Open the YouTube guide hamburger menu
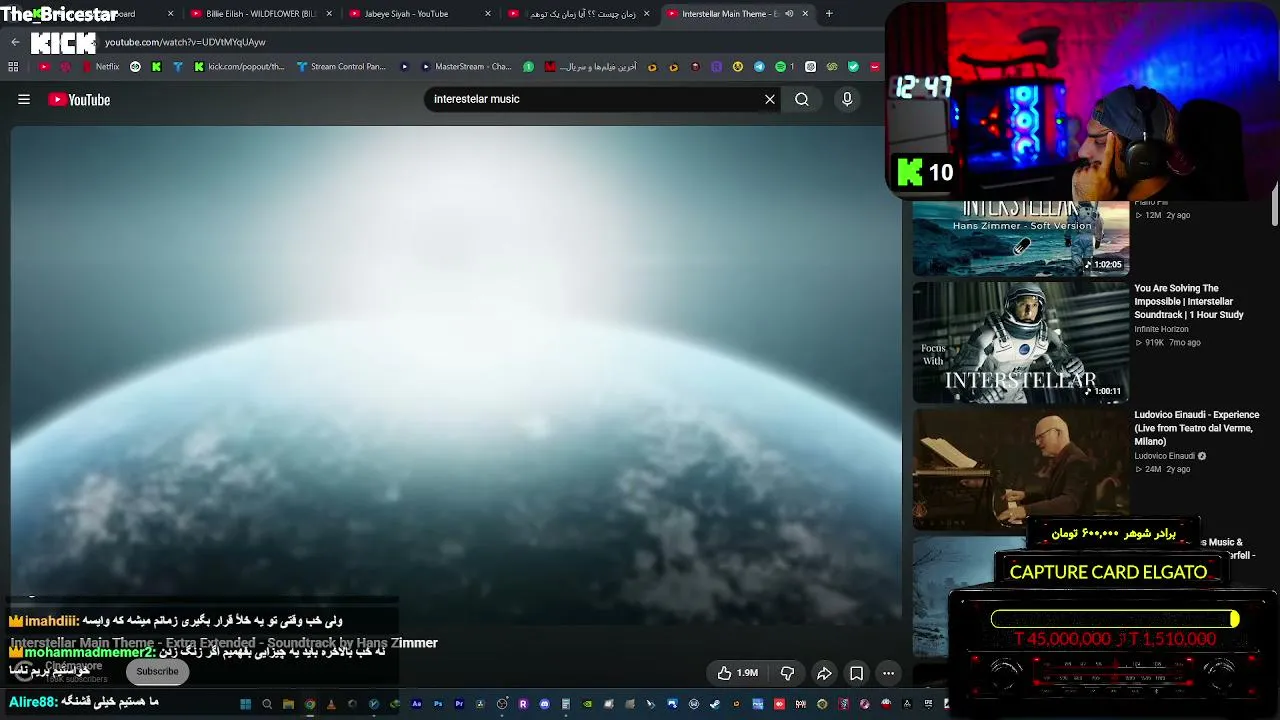This screenshot has height=720, width=1280. pos(24,99)
